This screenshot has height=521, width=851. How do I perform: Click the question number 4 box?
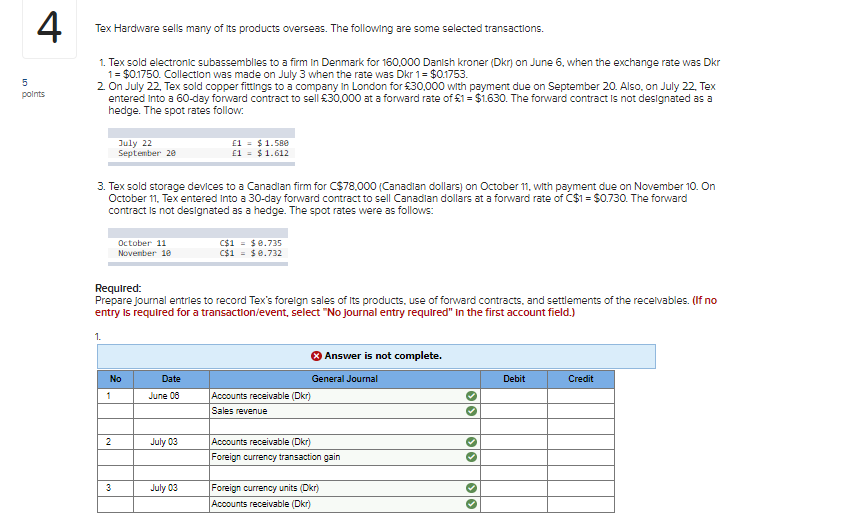[x=49, y=28]
